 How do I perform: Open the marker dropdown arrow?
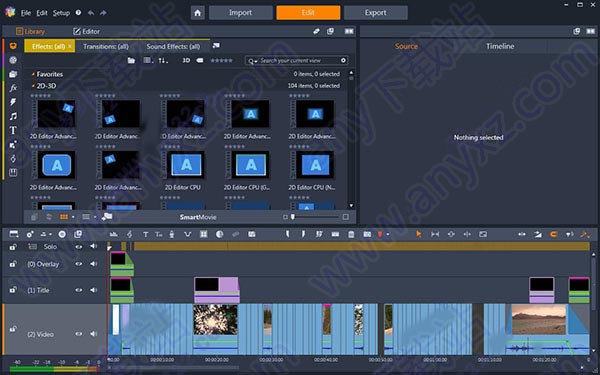(388, 234)
